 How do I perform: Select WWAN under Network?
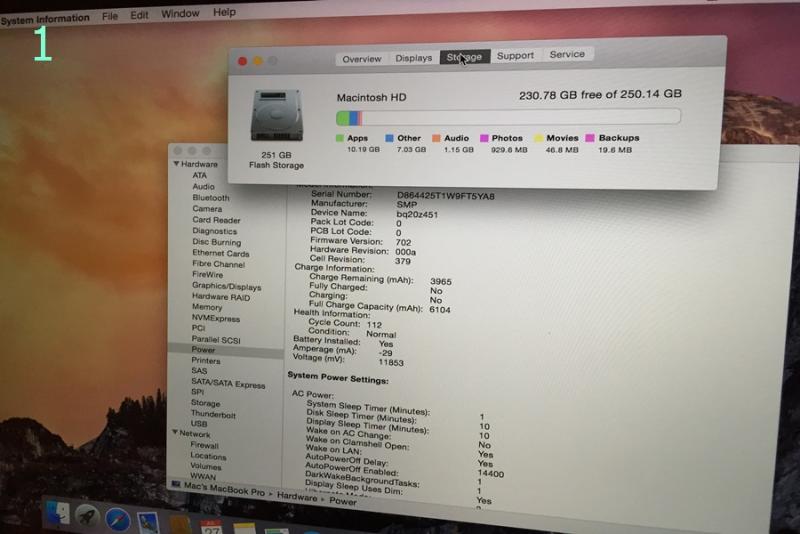(203, 476)
